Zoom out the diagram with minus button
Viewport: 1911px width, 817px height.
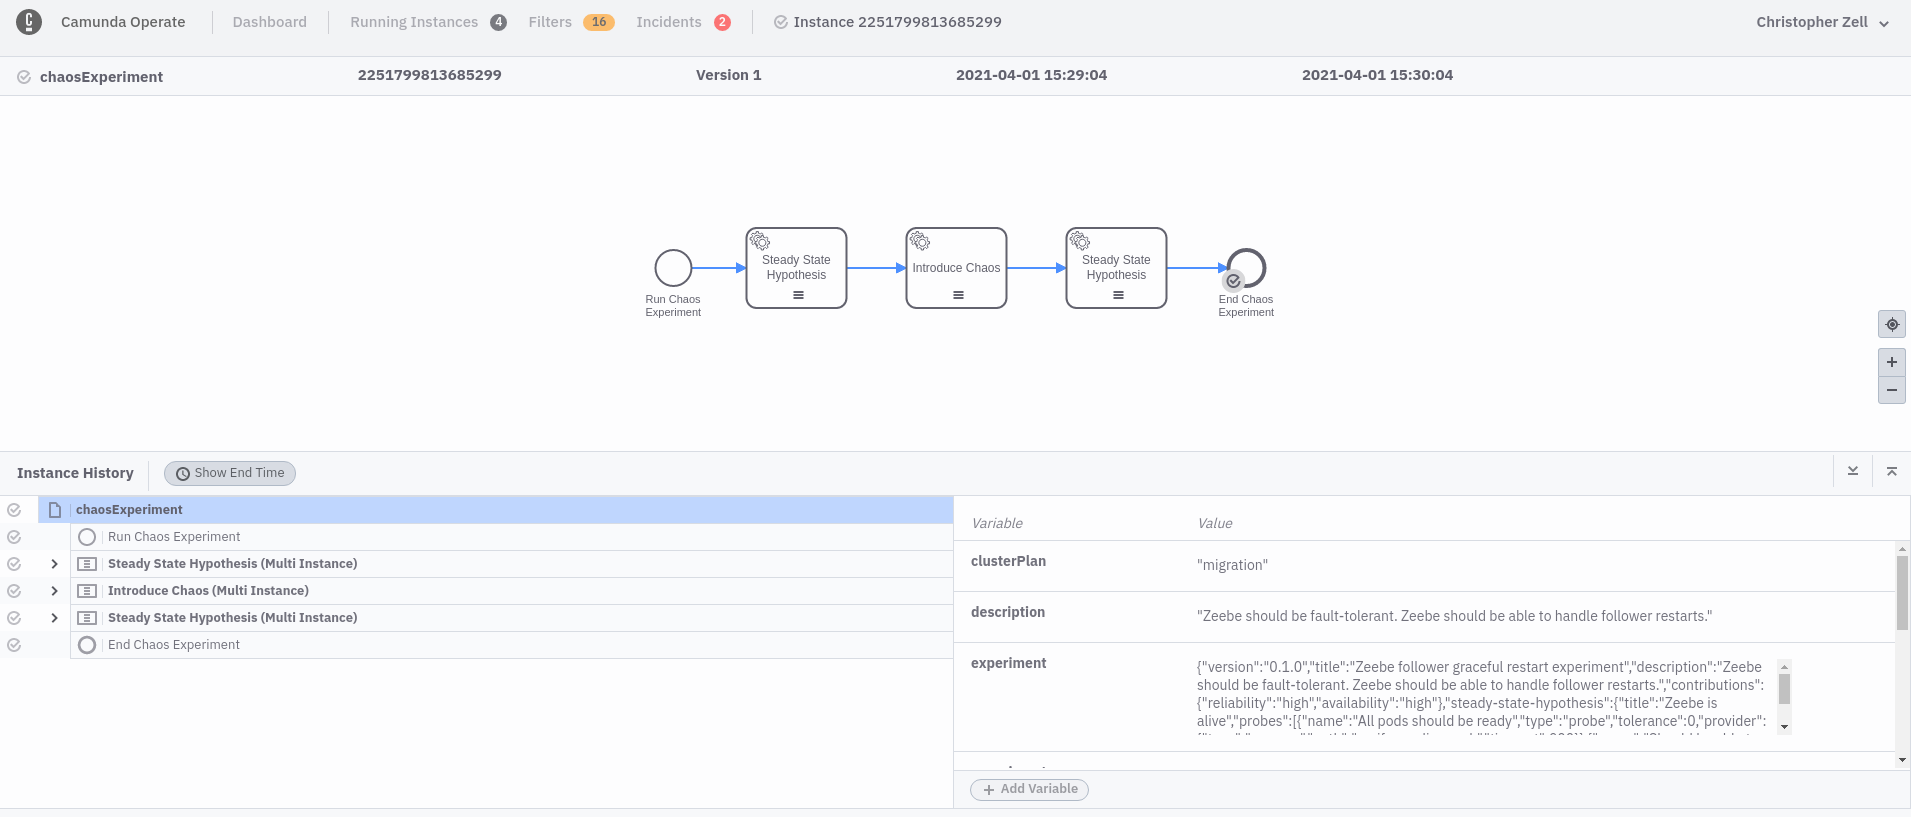pos(1892,390)
